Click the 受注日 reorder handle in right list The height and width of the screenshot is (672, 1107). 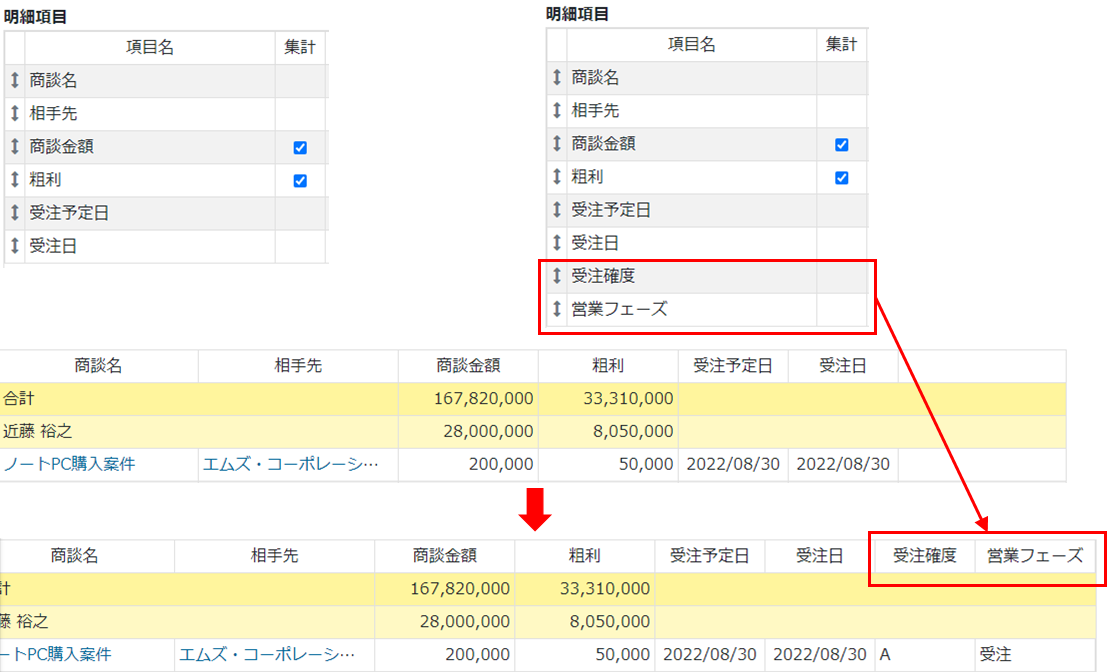coord(557,244)
